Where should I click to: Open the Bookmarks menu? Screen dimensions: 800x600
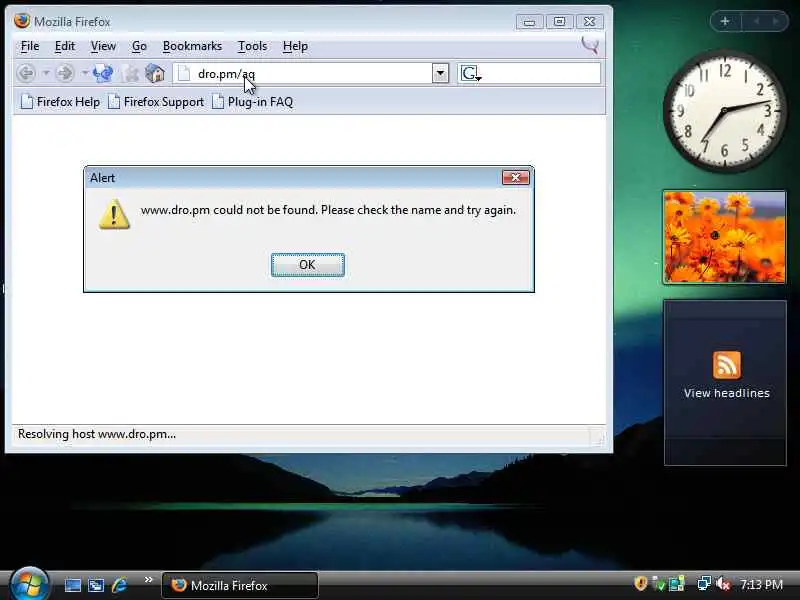[192, 46]
